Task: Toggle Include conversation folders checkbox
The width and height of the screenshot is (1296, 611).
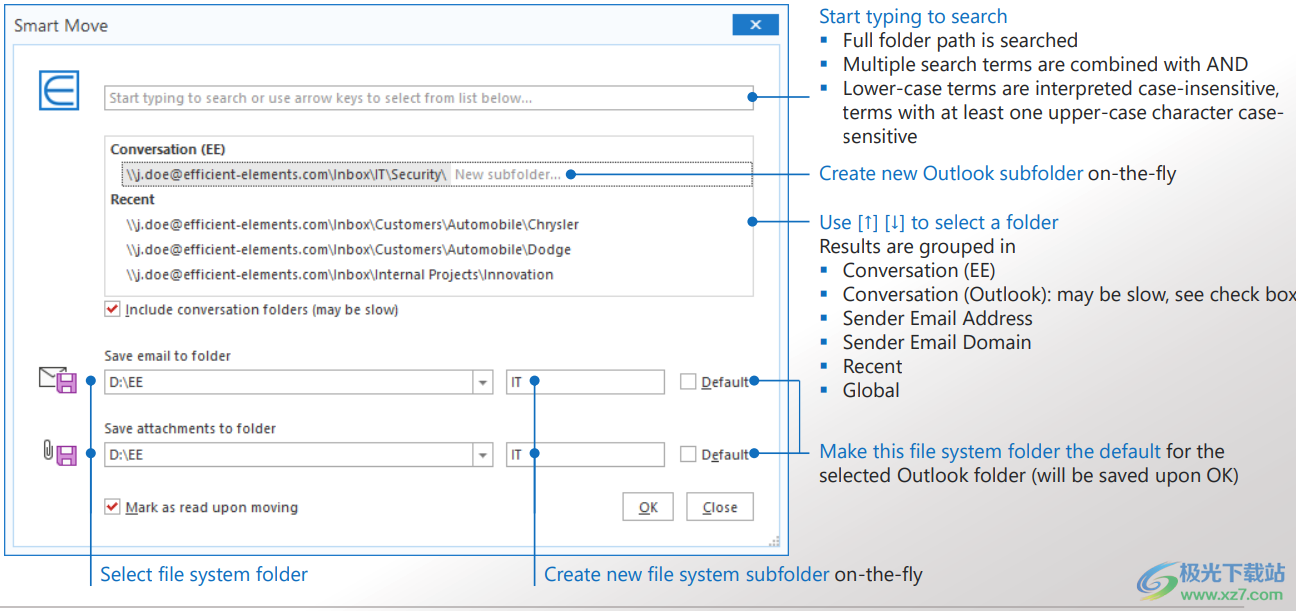Action: point(112,310)
